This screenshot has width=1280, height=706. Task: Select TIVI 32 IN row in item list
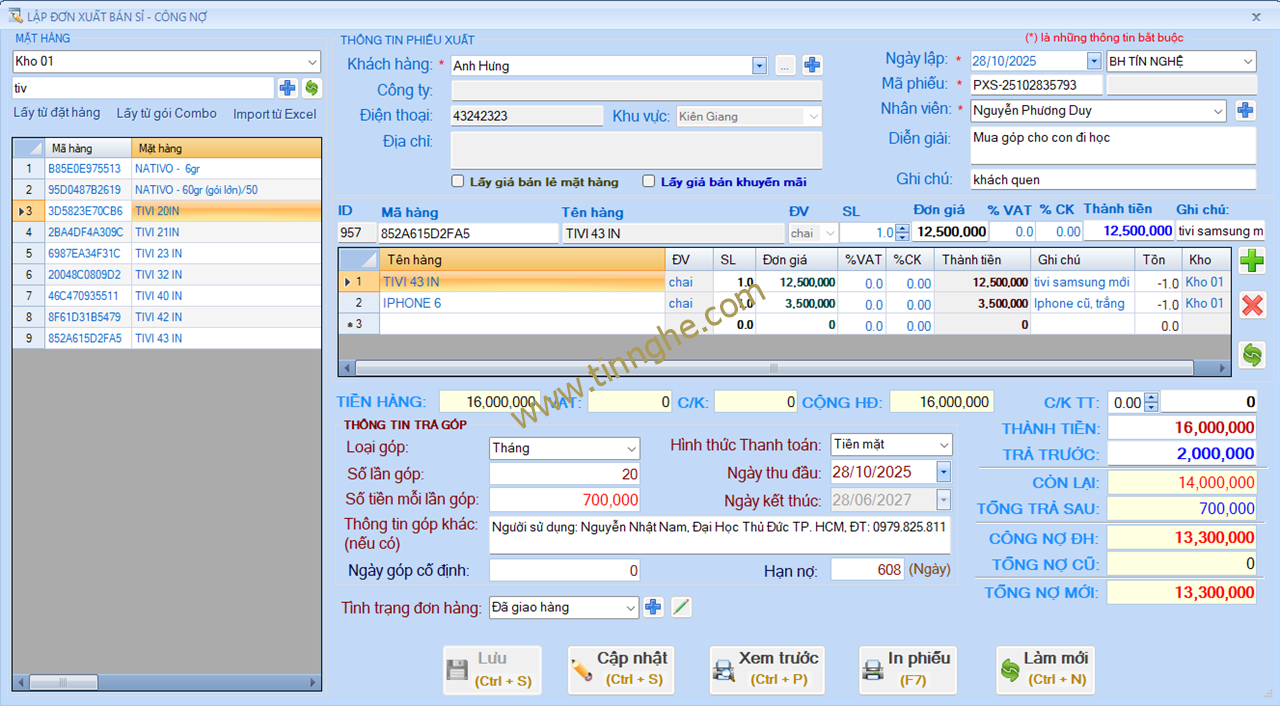[158, 274]
